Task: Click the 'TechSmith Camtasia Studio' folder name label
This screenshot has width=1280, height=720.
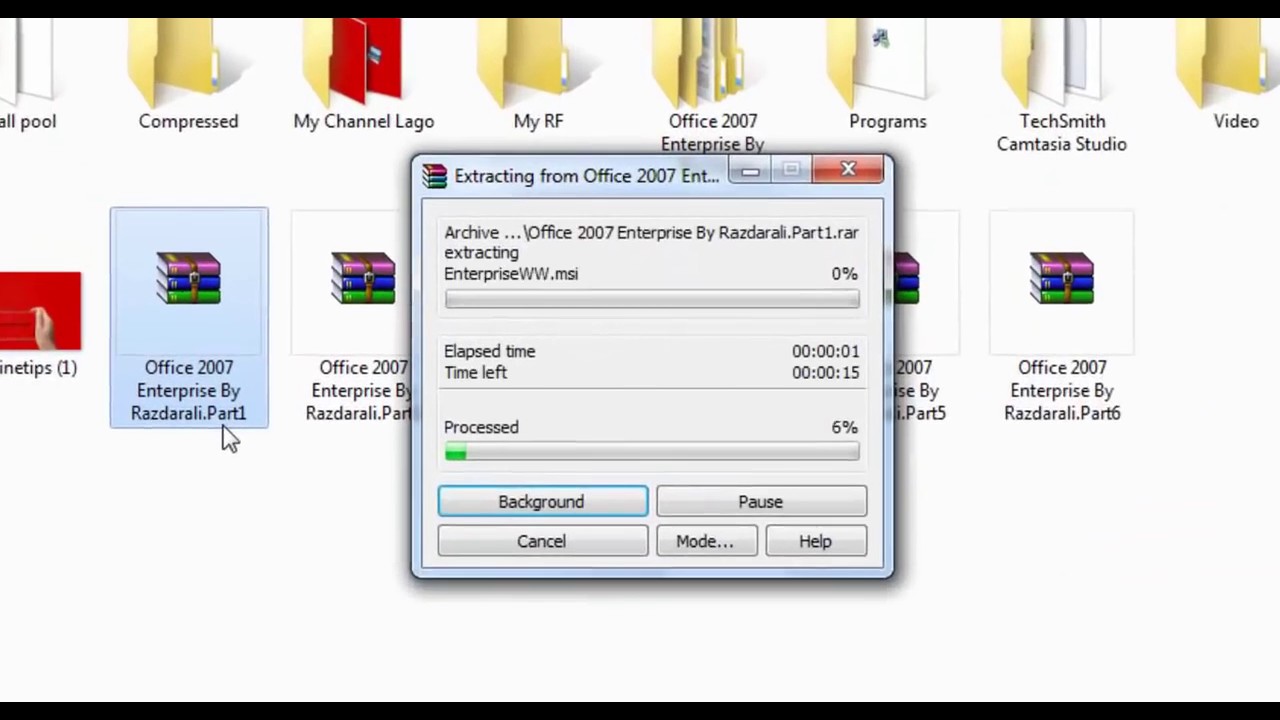Action: (1062, 132)
